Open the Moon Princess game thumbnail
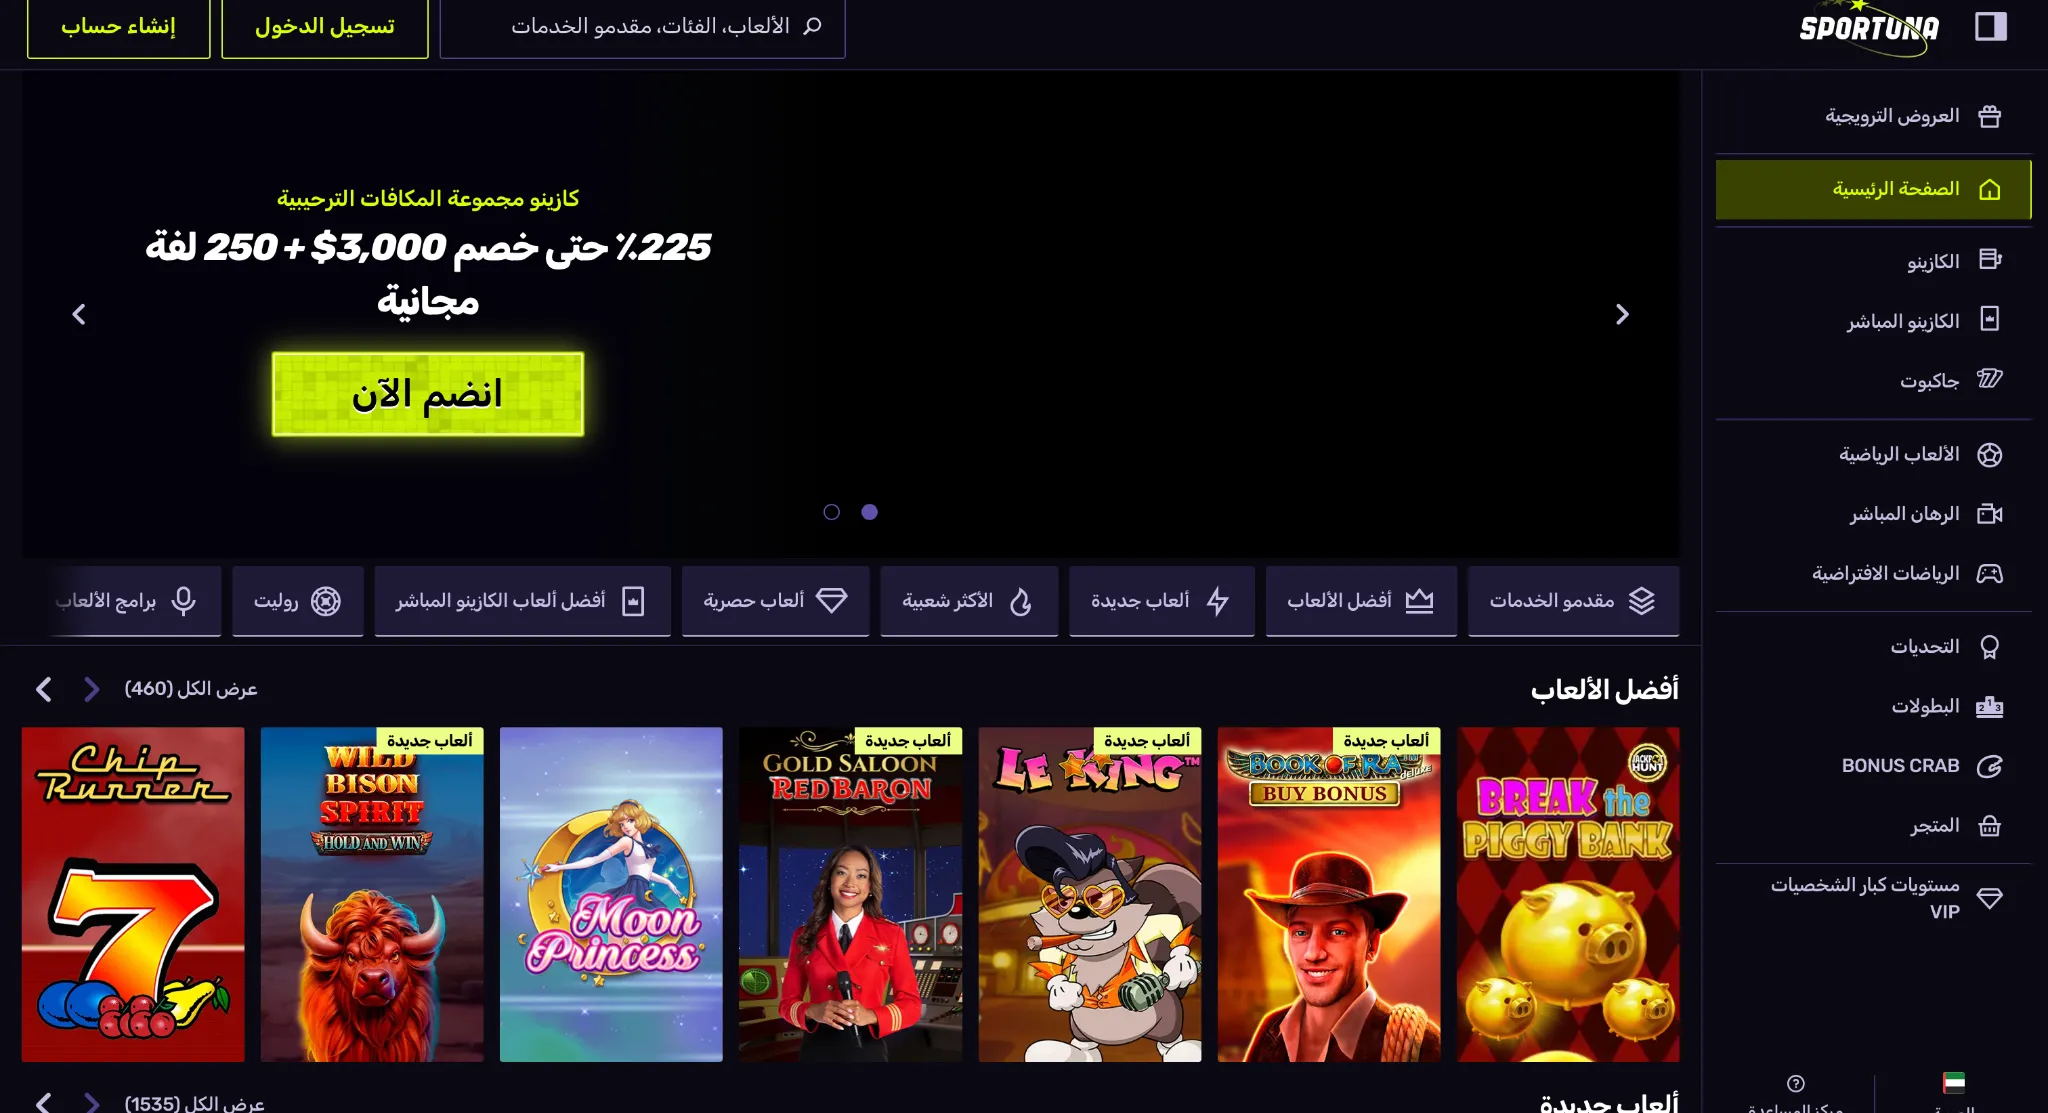This screenshot has width=2048, height=1113. pos(611,894)
